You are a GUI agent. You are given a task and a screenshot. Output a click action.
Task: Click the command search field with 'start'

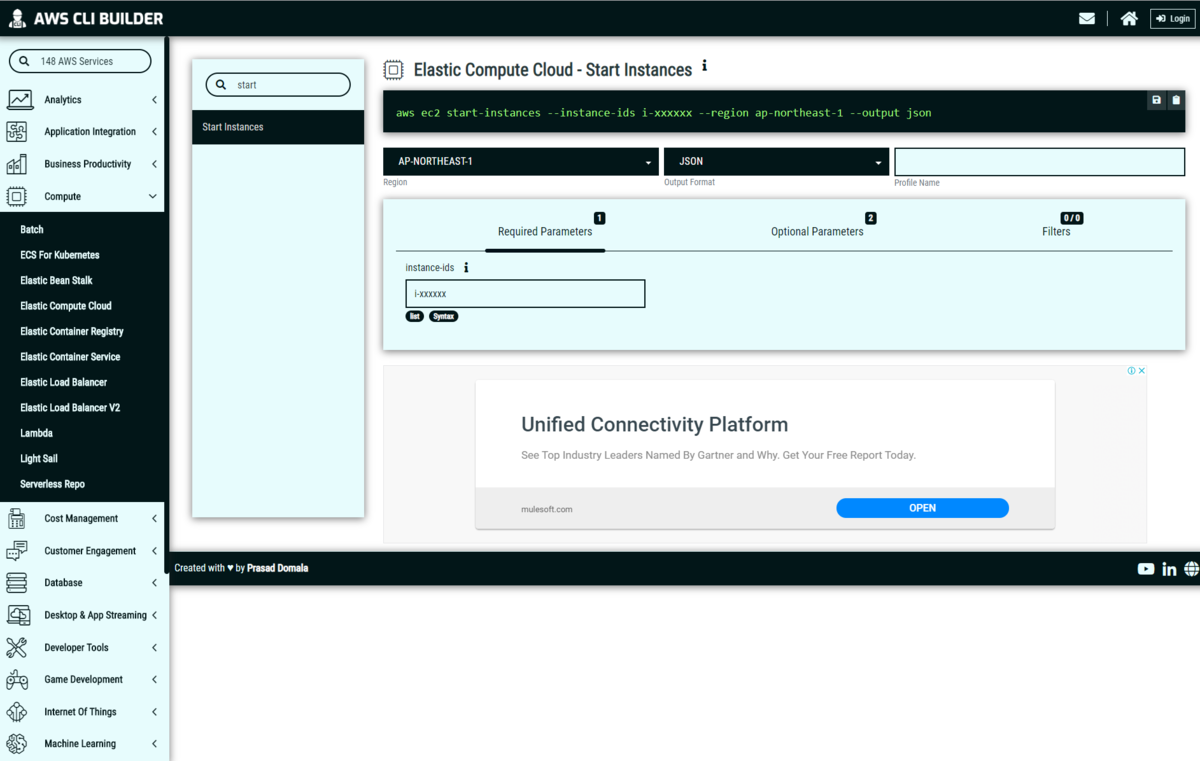[x=278, y=85]
